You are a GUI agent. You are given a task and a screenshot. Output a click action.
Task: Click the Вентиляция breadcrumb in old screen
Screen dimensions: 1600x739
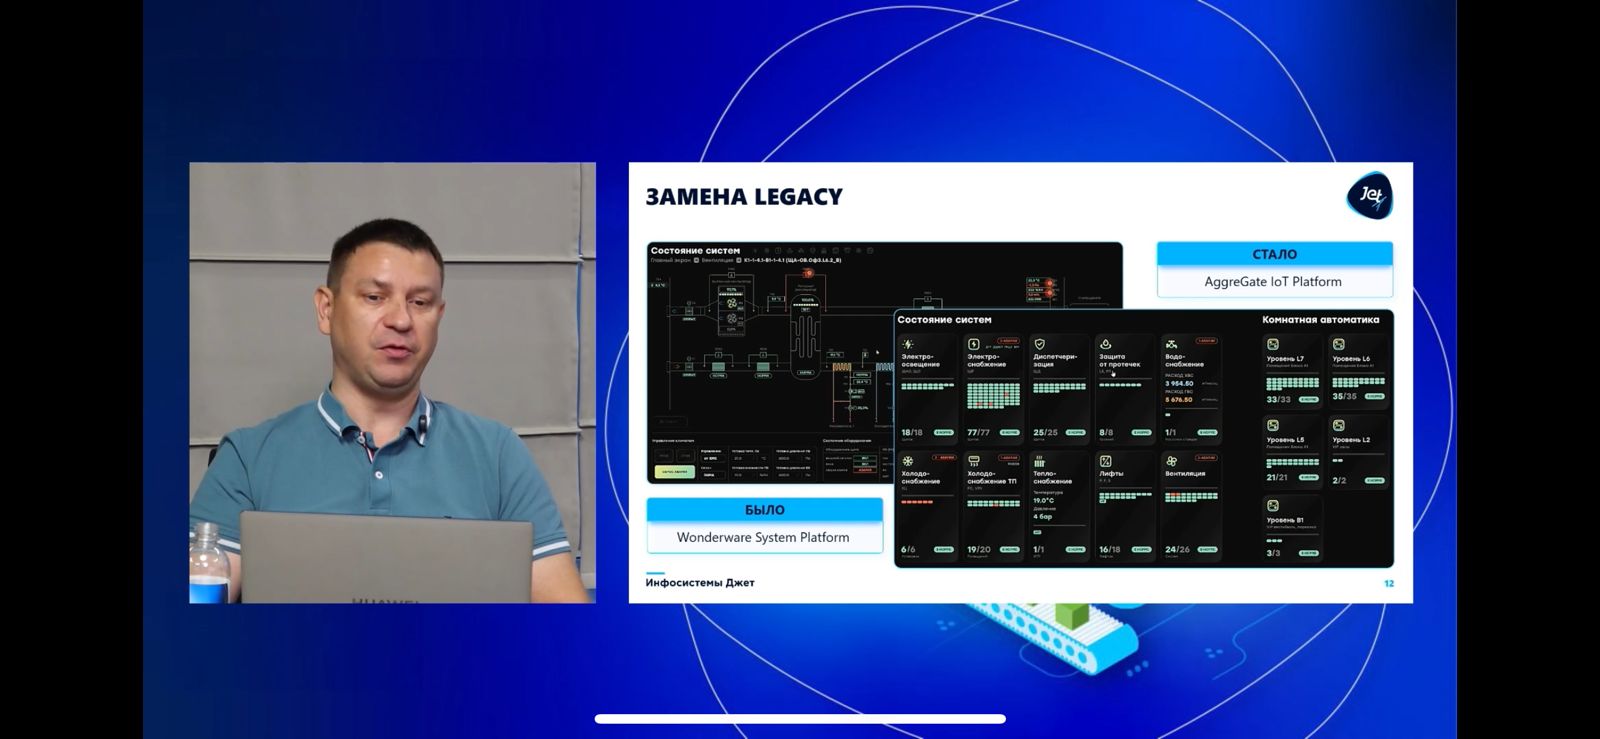coord(717,260)
